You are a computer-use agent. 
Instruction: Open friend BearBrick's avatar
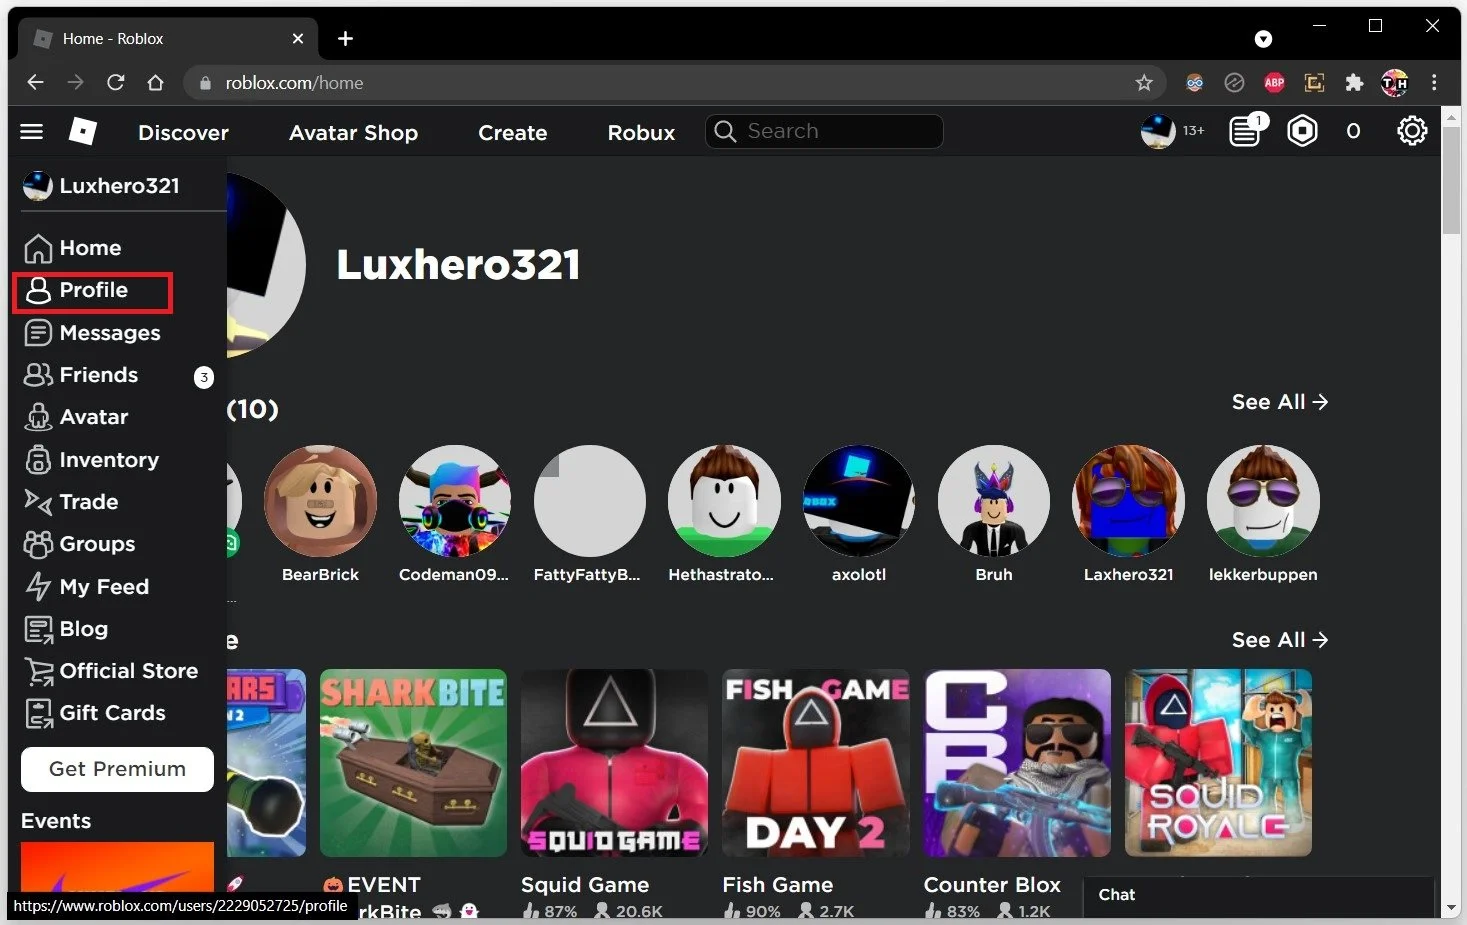coord(320,501)
